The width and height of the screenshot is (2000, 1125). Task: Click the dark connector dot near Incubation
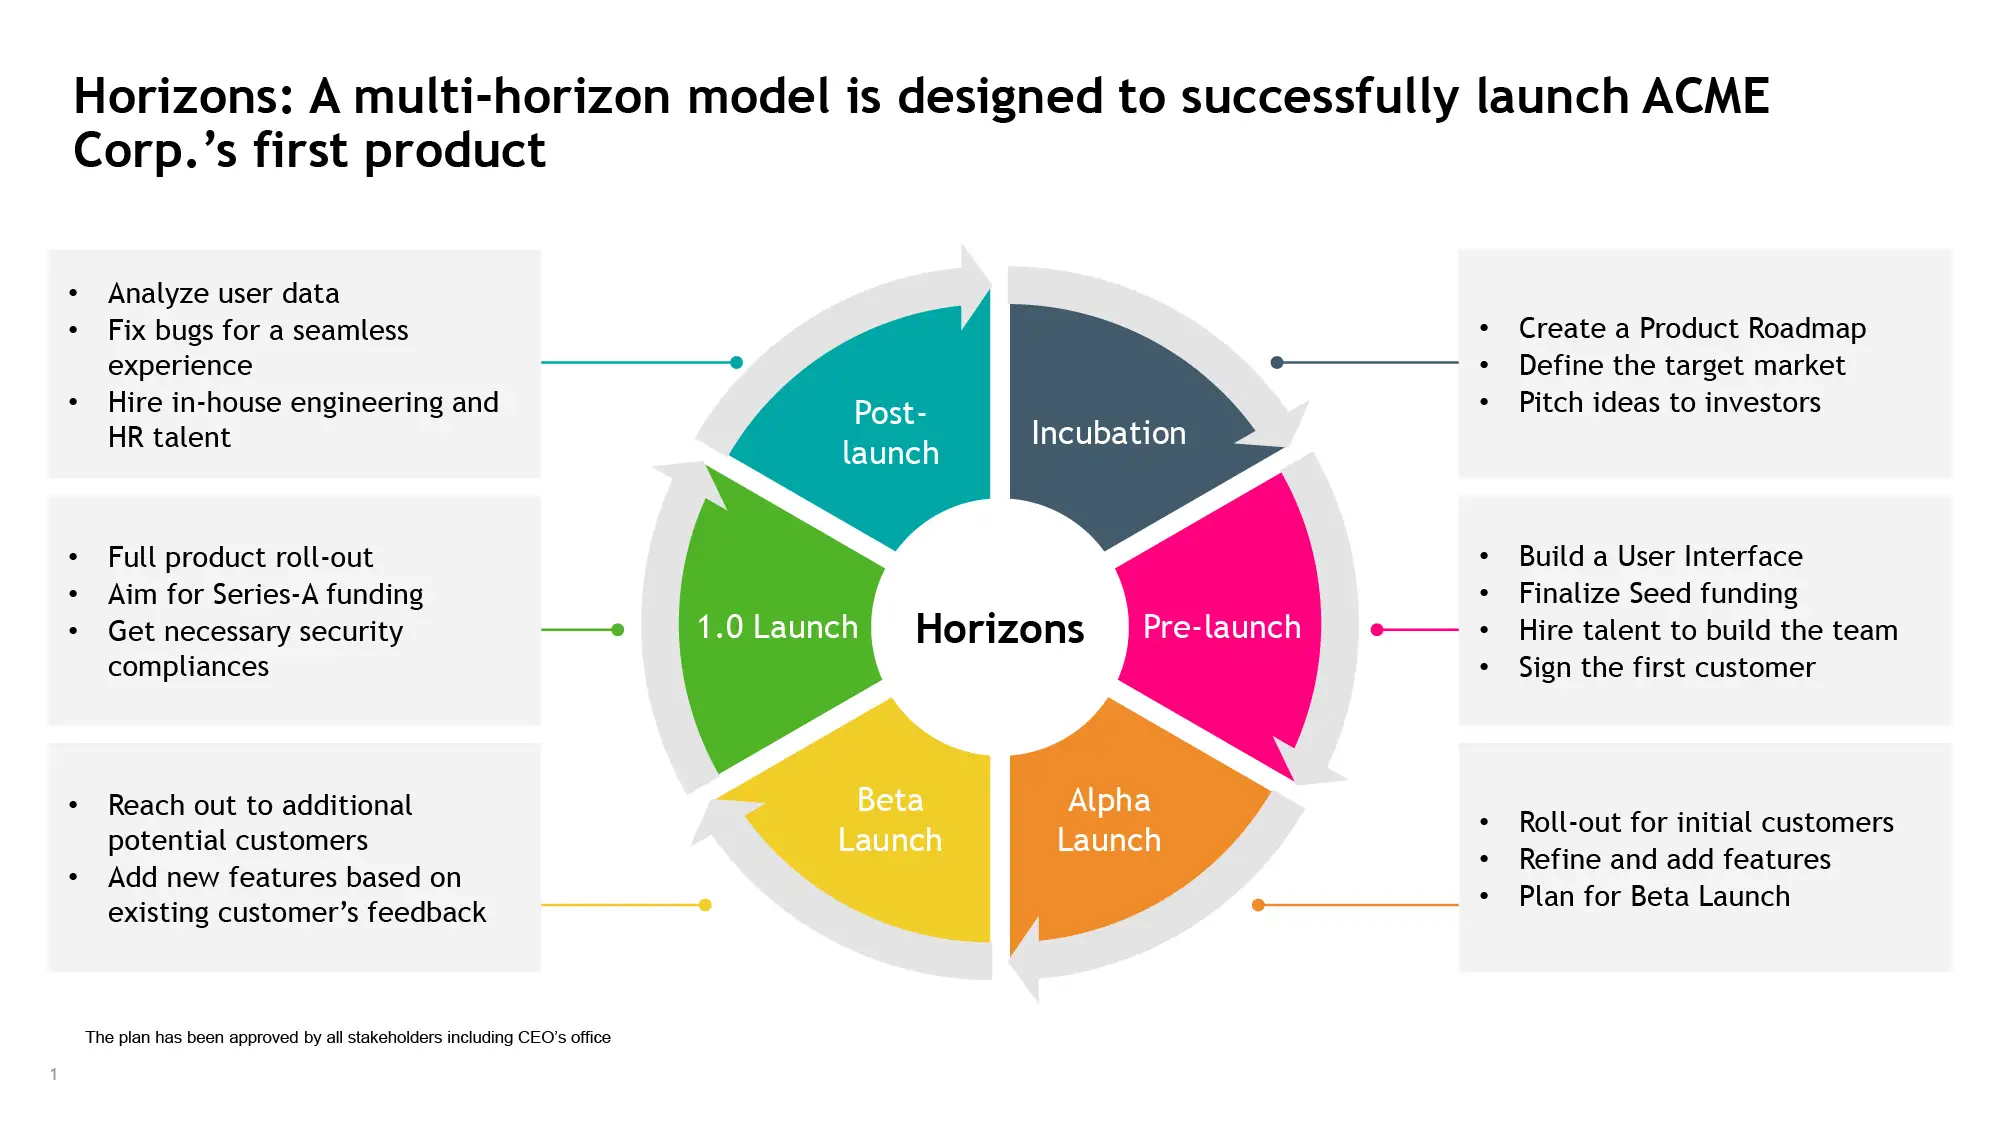1277,362
